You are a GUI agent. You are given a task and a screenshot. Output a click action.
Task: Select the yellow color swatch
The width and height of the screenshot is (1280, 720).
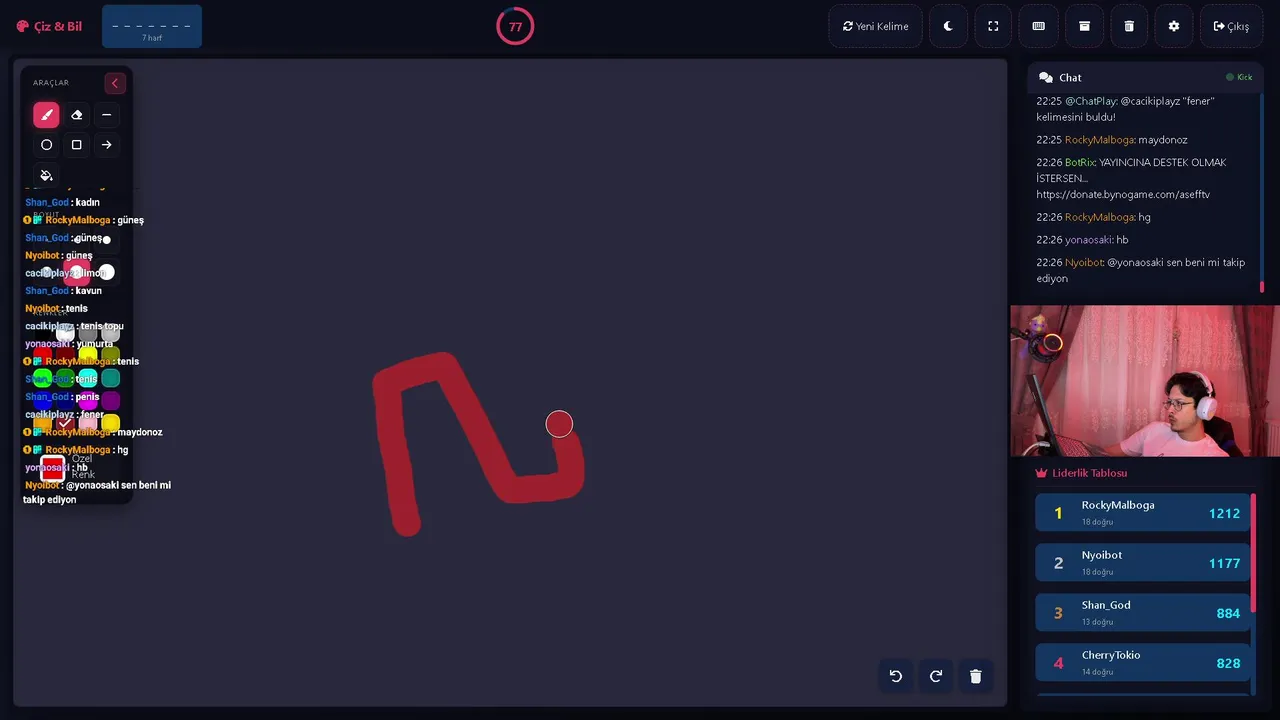pyautogui.click(x=88, y=355)
